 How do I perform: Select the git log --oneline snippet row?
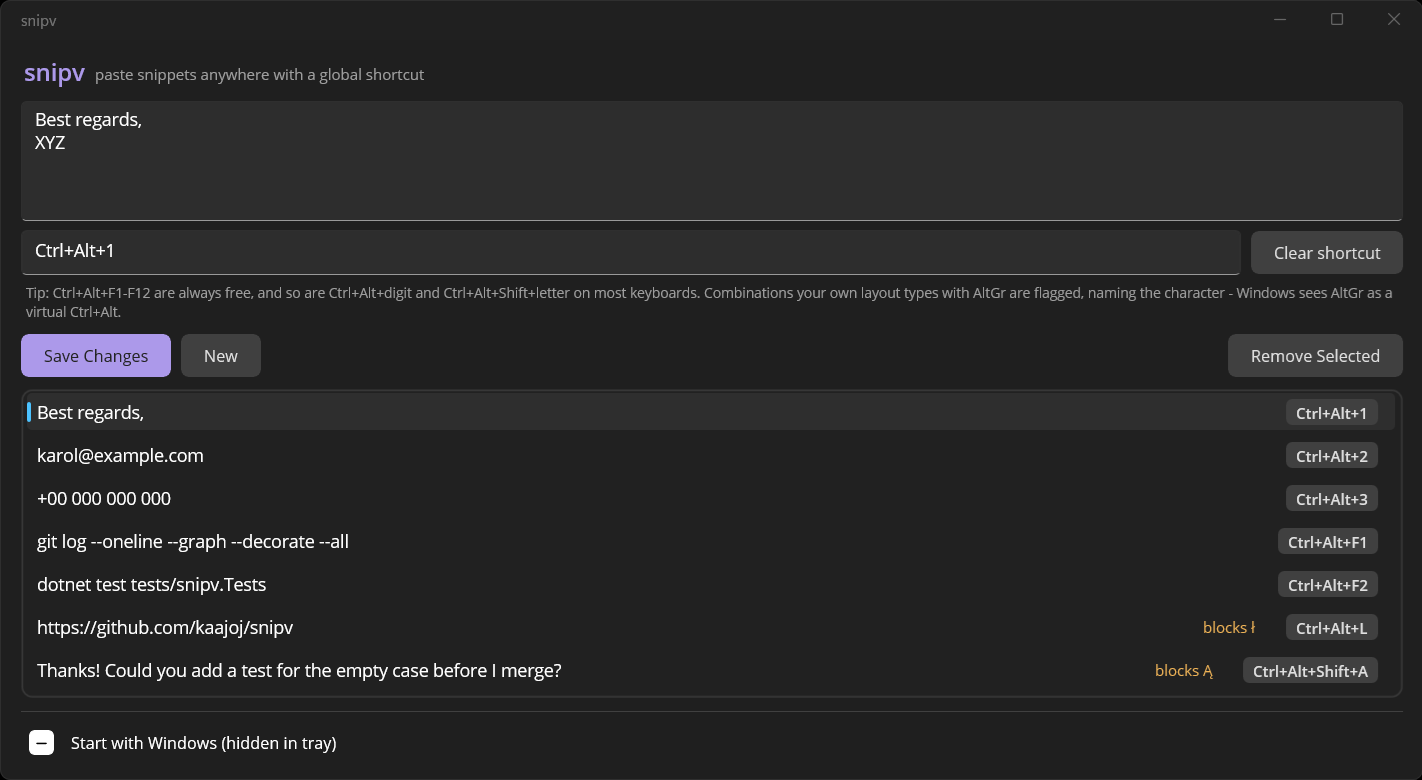click(x=711, y=541)
